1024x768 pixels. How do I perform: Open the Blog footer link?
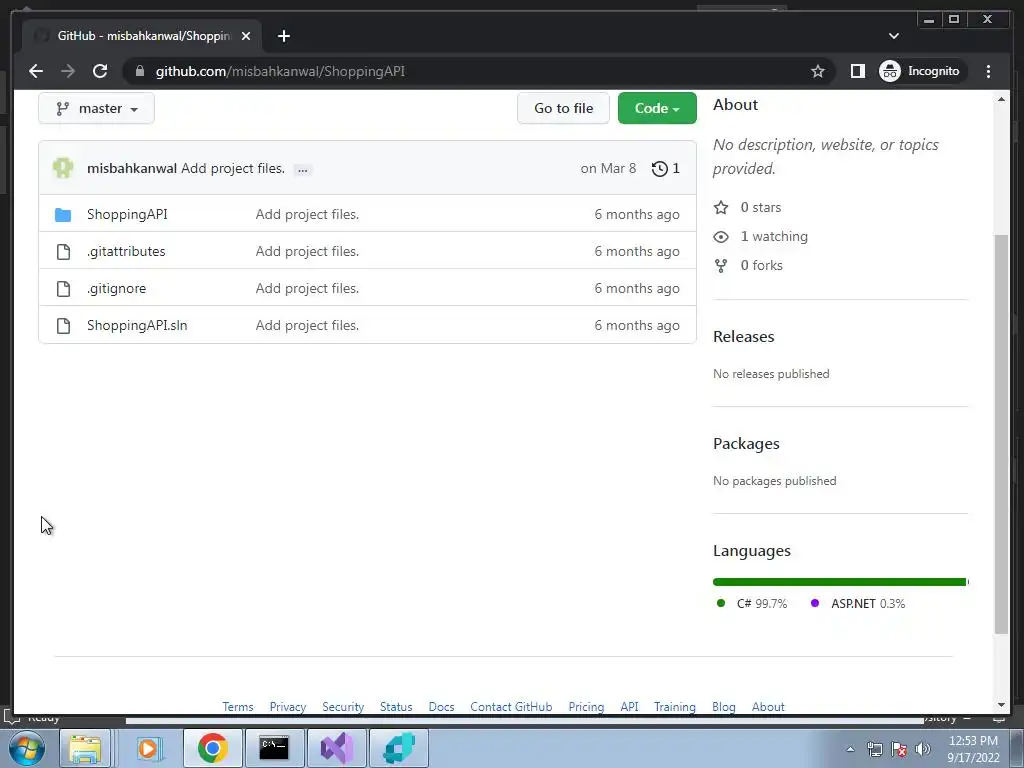724,707
